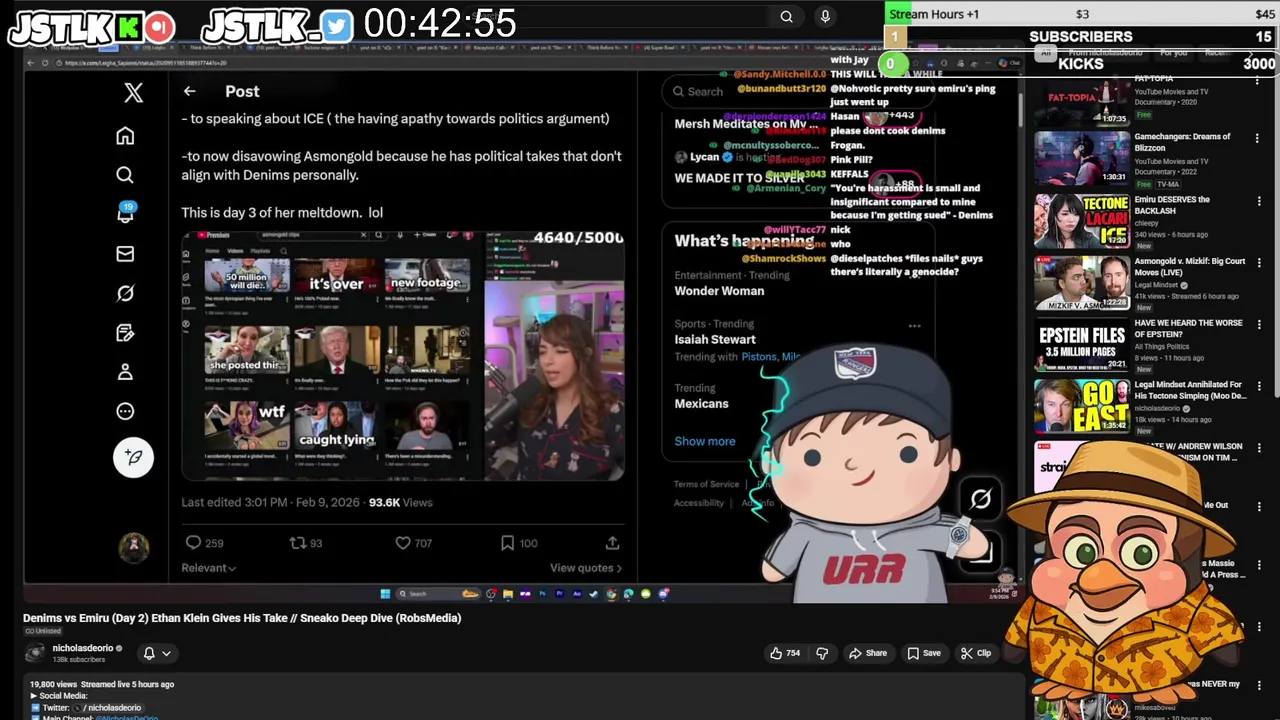Bookmark the post showing 100
Screen dimensions: 1280x720
(x=507, y=542)
